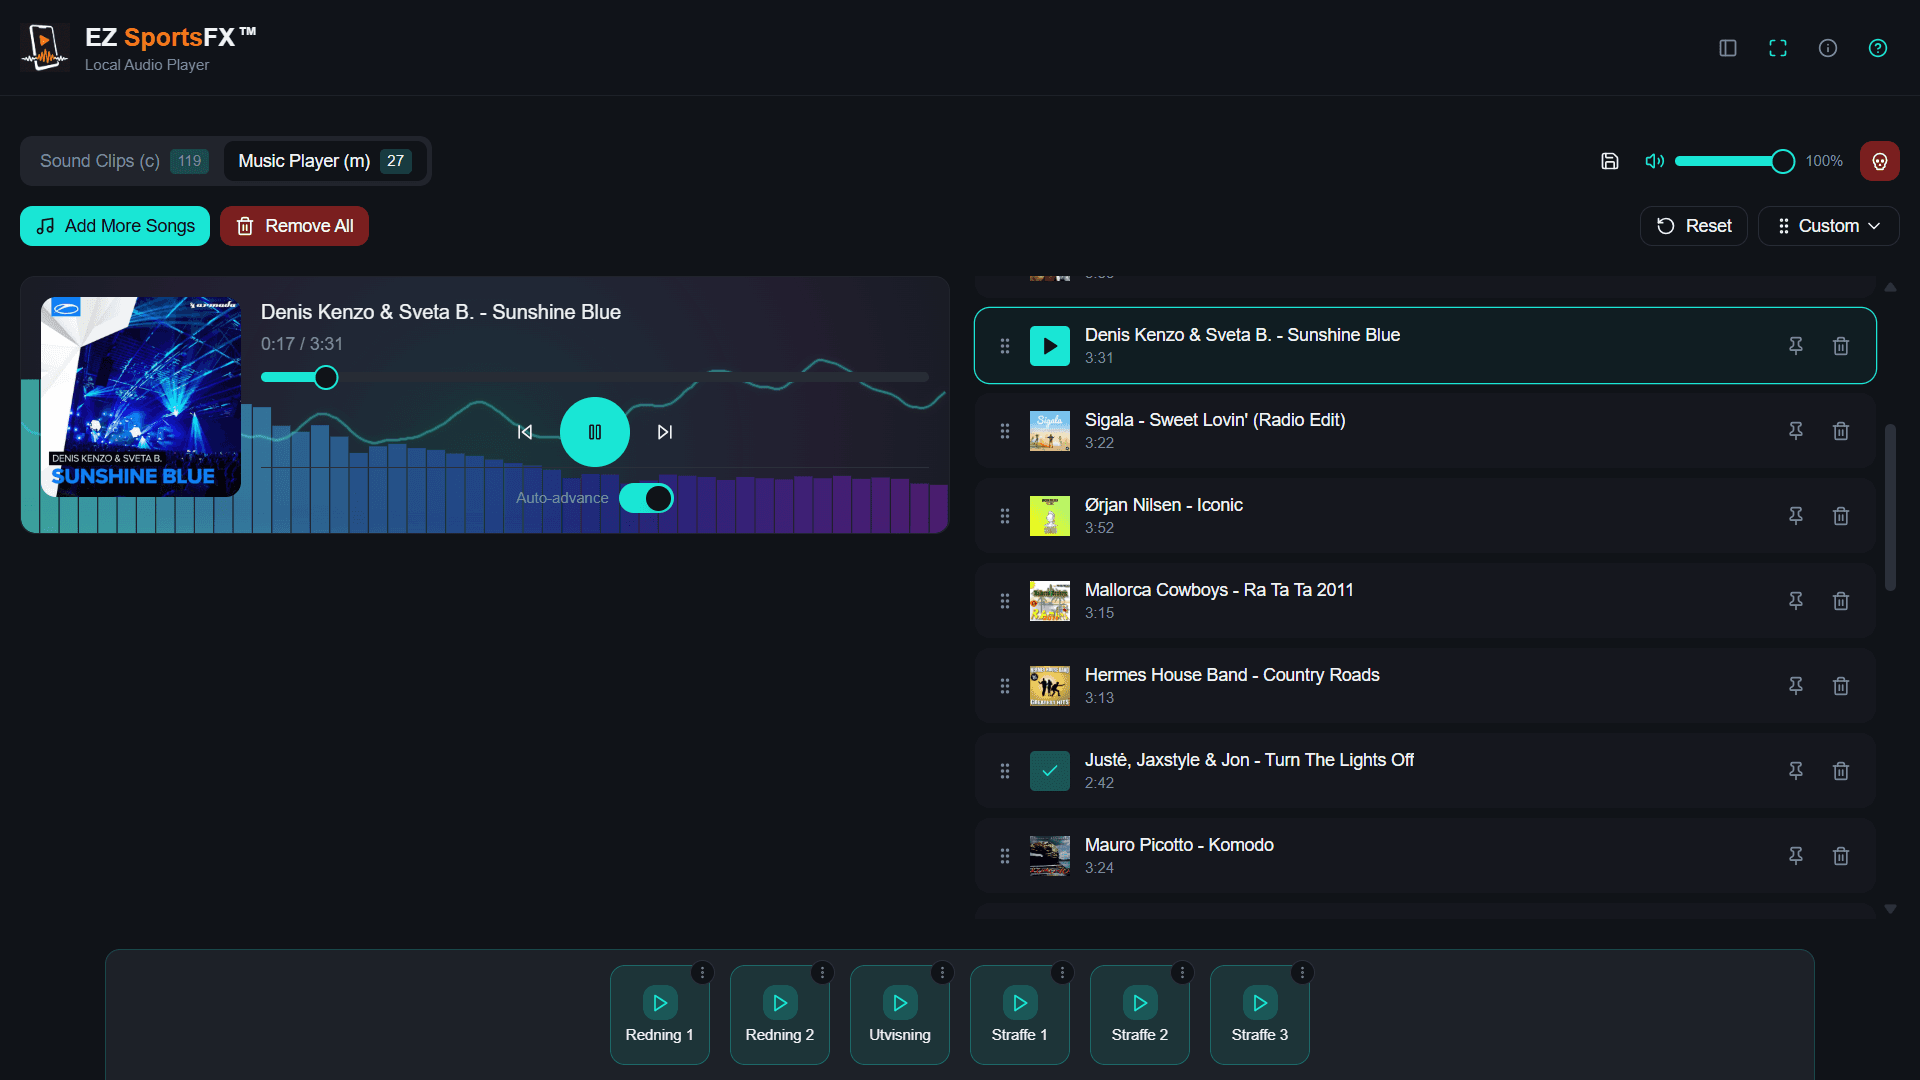Screen dimensions: 1920x1080
Task: Switch to the Sound Clips tab
Action: pos(119,160)
